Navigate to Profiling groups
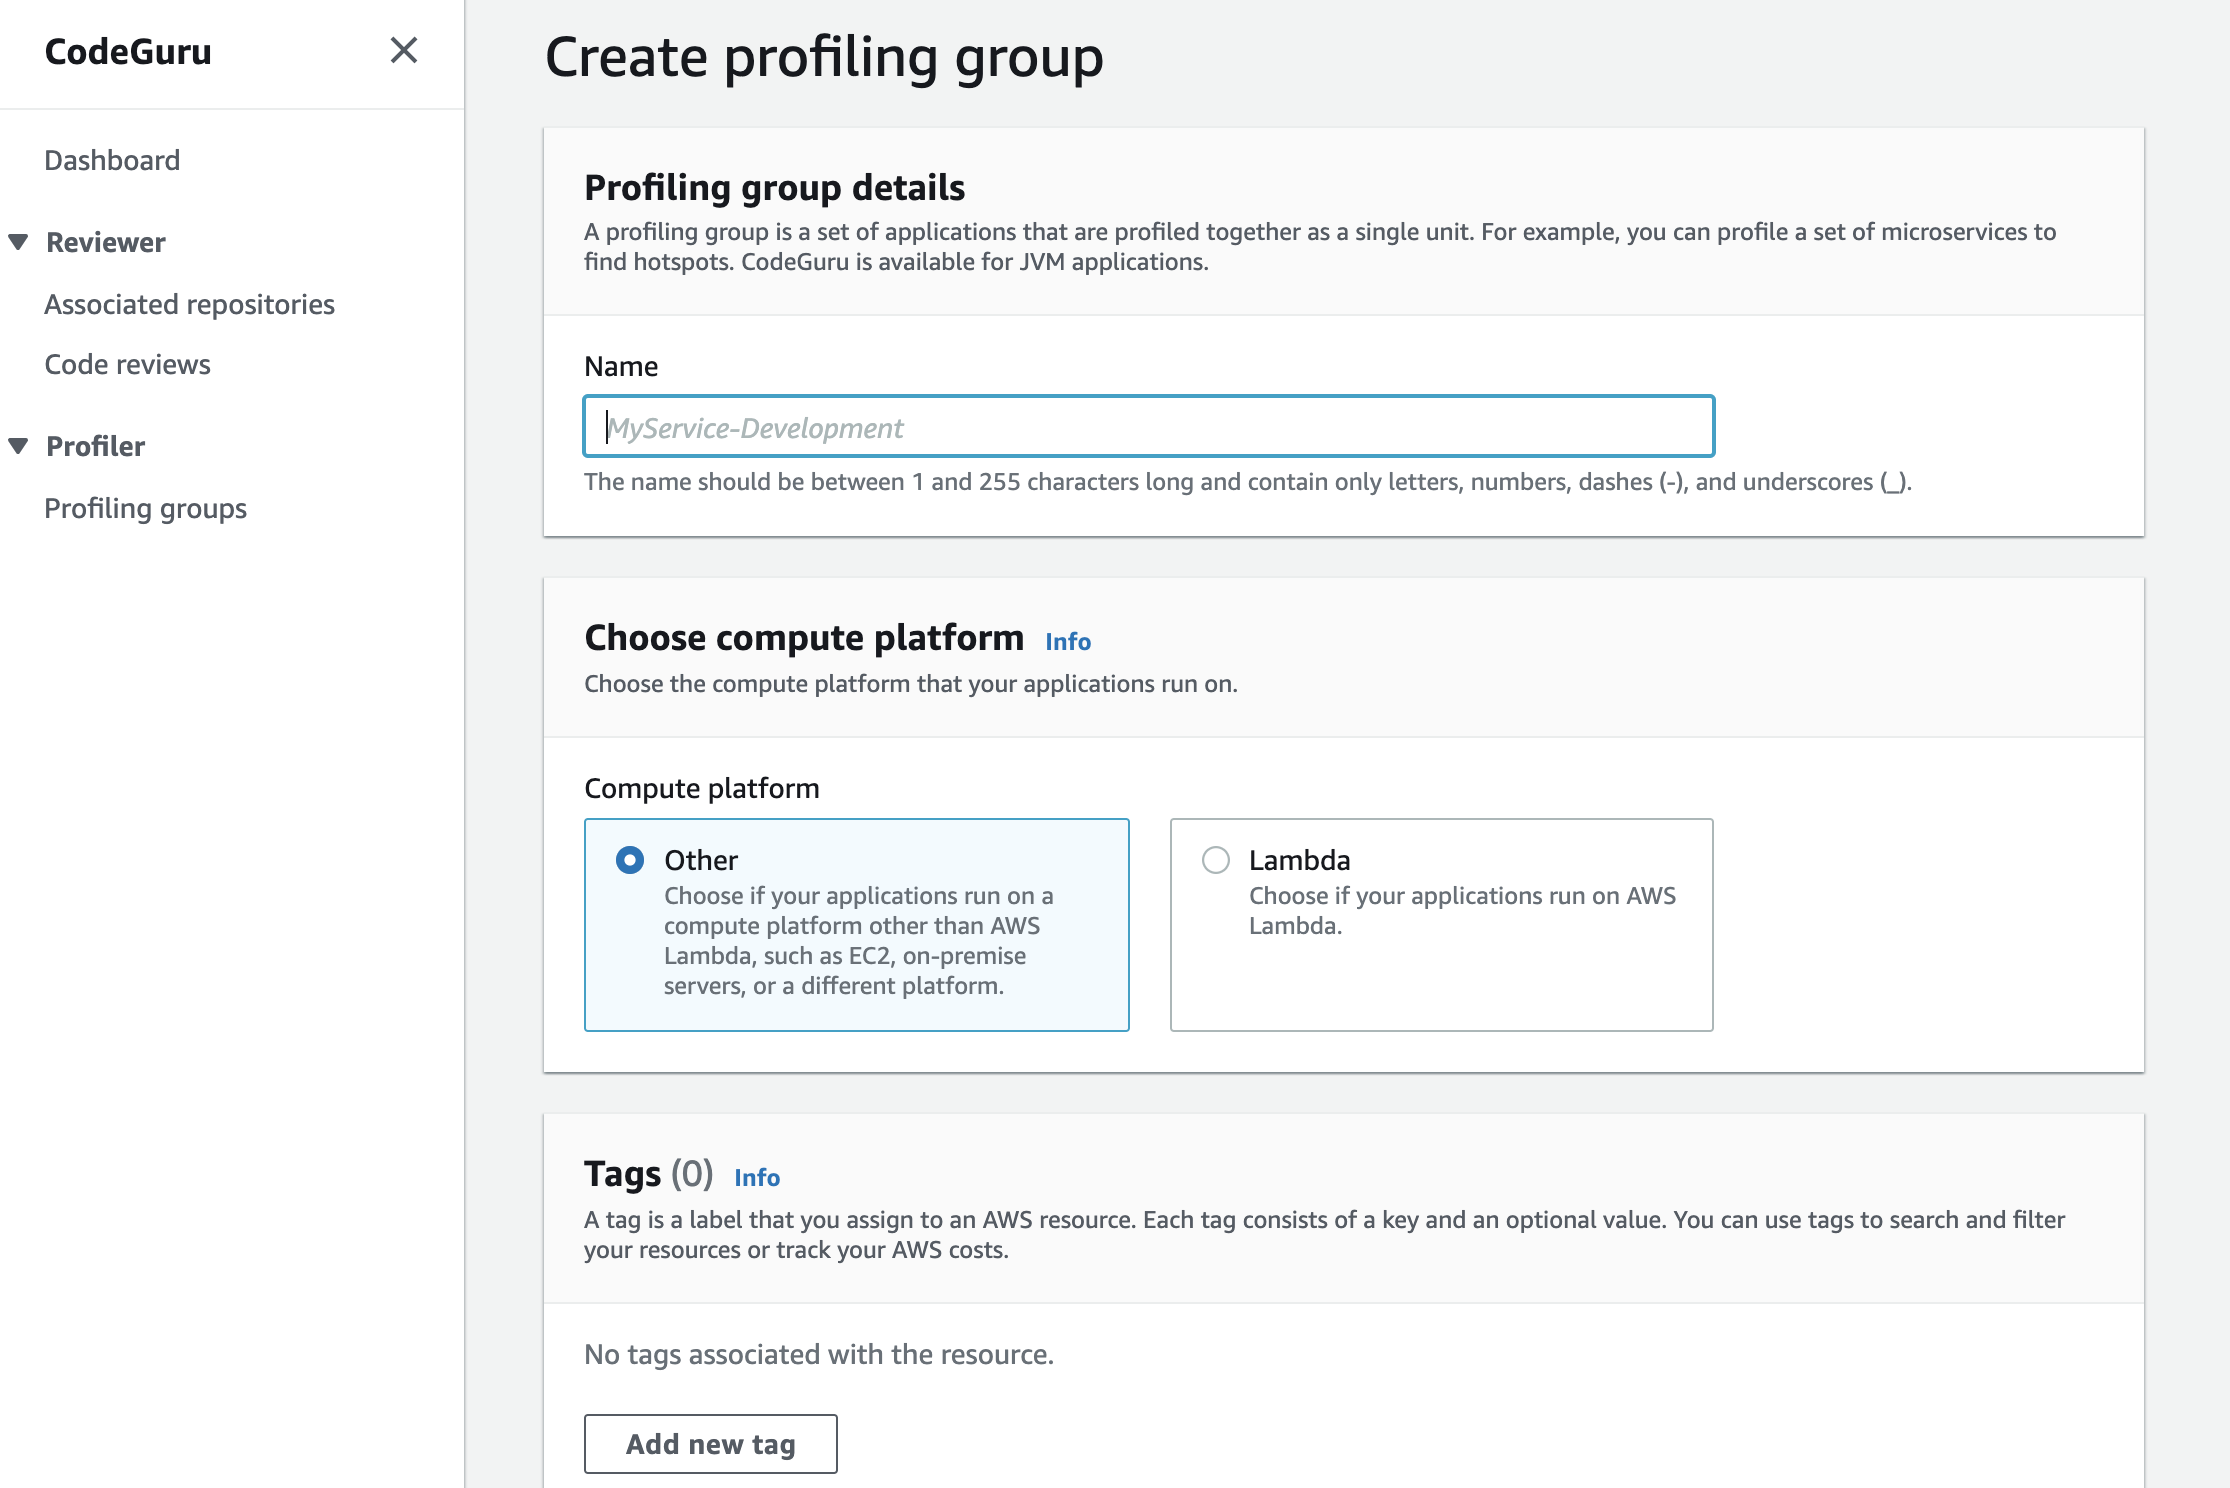 tap(145, 508)
